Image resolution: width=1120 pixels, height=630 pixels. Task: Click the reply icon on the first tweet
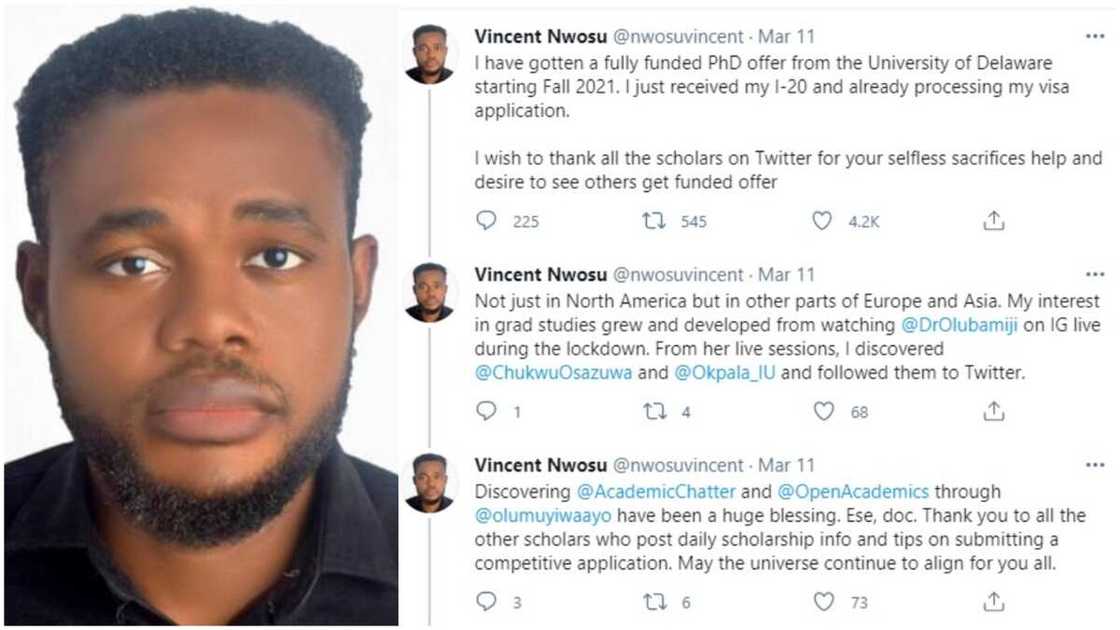[486, 219]
